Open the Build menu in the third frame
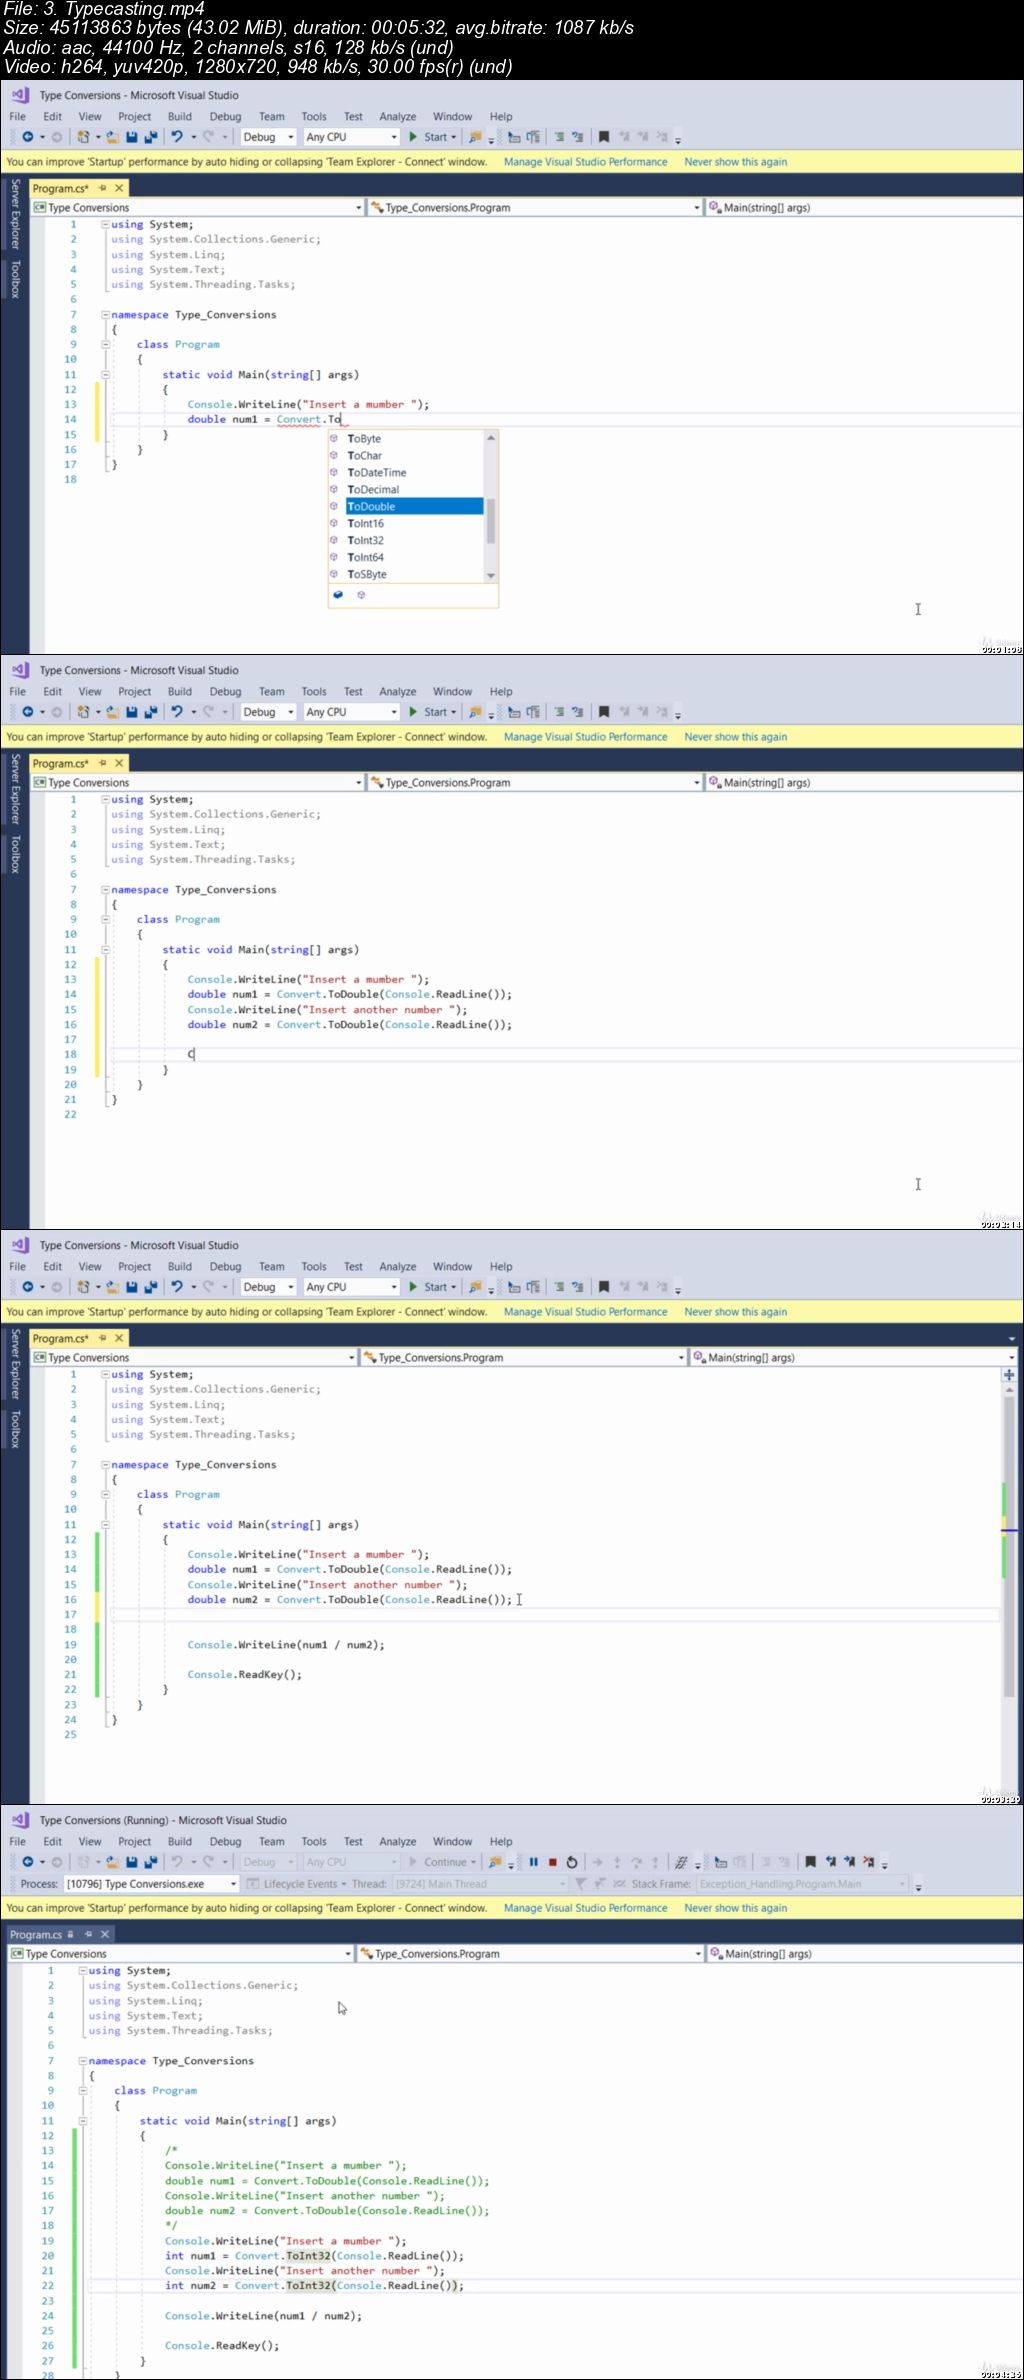This screenshot has width=1024, height=2380. coord(180,1267)
